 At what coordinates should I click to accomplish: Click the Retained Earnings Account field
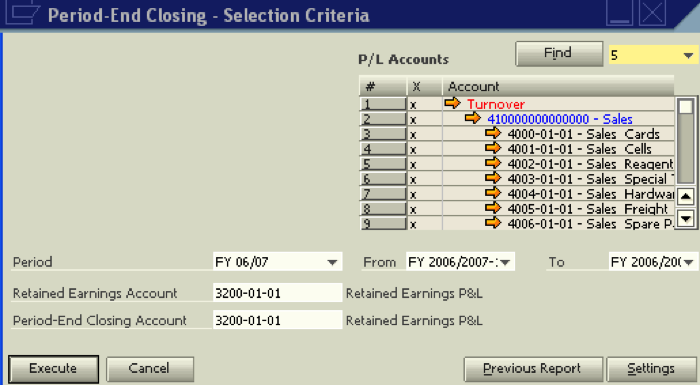click(x=277, y=293)
